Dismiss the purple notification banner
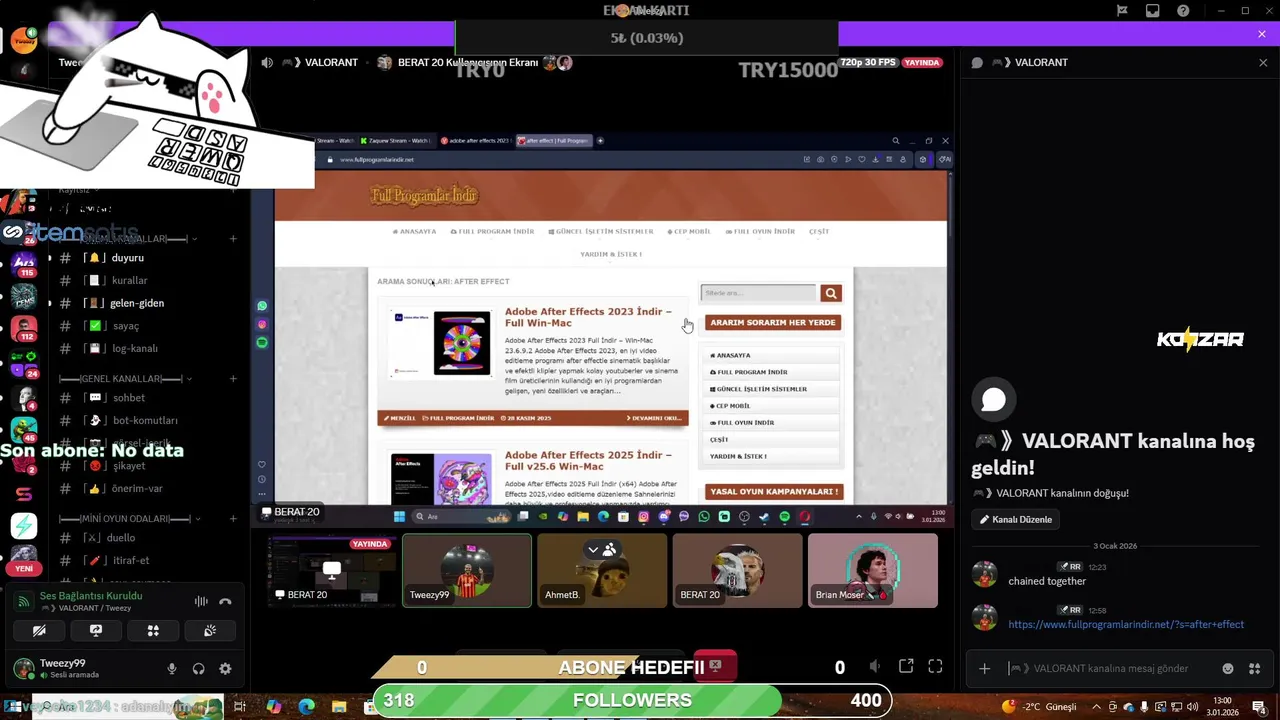The width and height of the screenshot is (1280, 720). tap(1262, 34)
